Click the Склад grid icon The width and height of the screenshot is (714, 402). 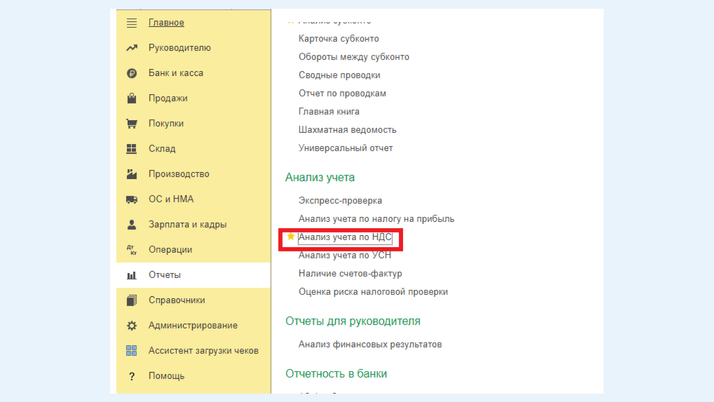pyautogui.click(x=132, y=149)
